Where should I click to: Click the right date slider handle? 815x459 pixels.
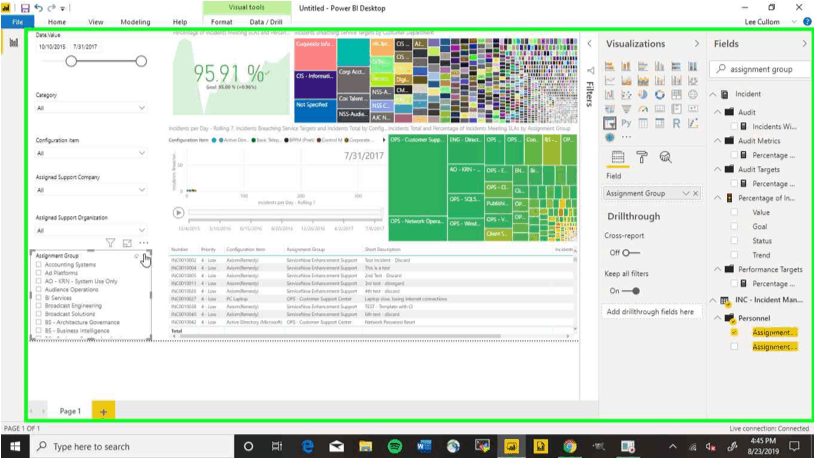[x=141, y=61]
